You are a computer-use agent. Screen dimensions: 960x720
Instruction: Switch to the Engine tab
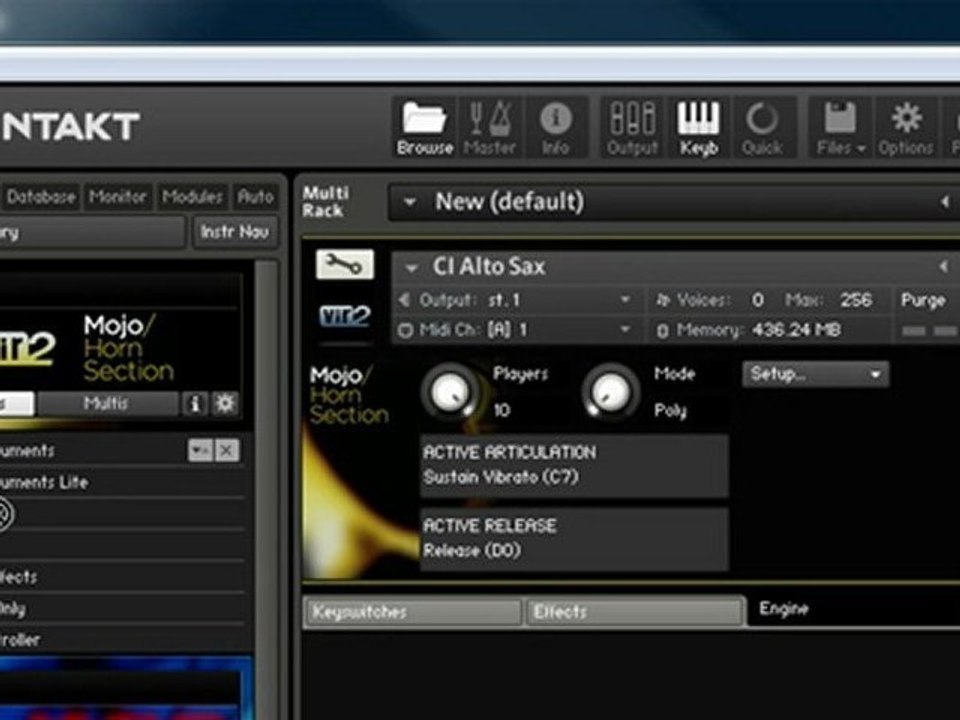point(784,608)
